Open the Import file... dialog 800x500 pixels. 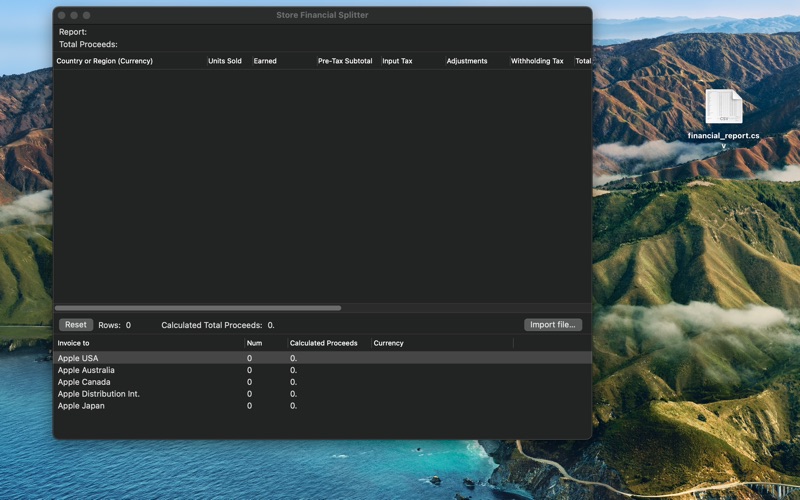coord(553,325)
